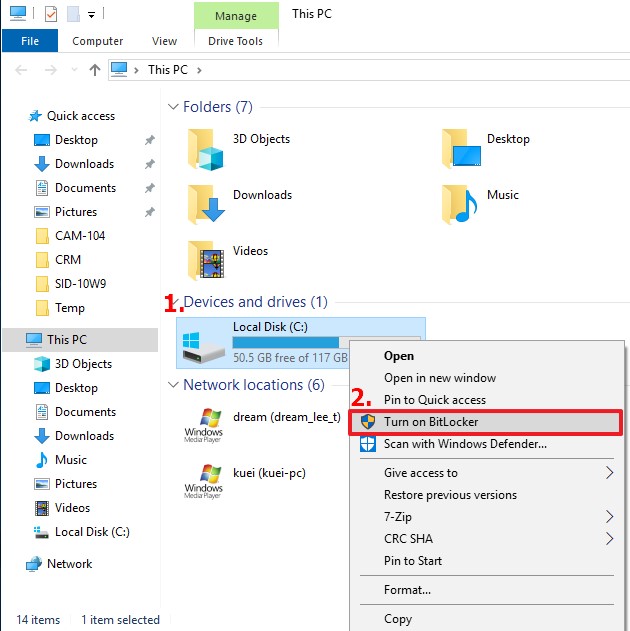
Task: Open the 3D Objects folder icon
Action: point(205,149)
